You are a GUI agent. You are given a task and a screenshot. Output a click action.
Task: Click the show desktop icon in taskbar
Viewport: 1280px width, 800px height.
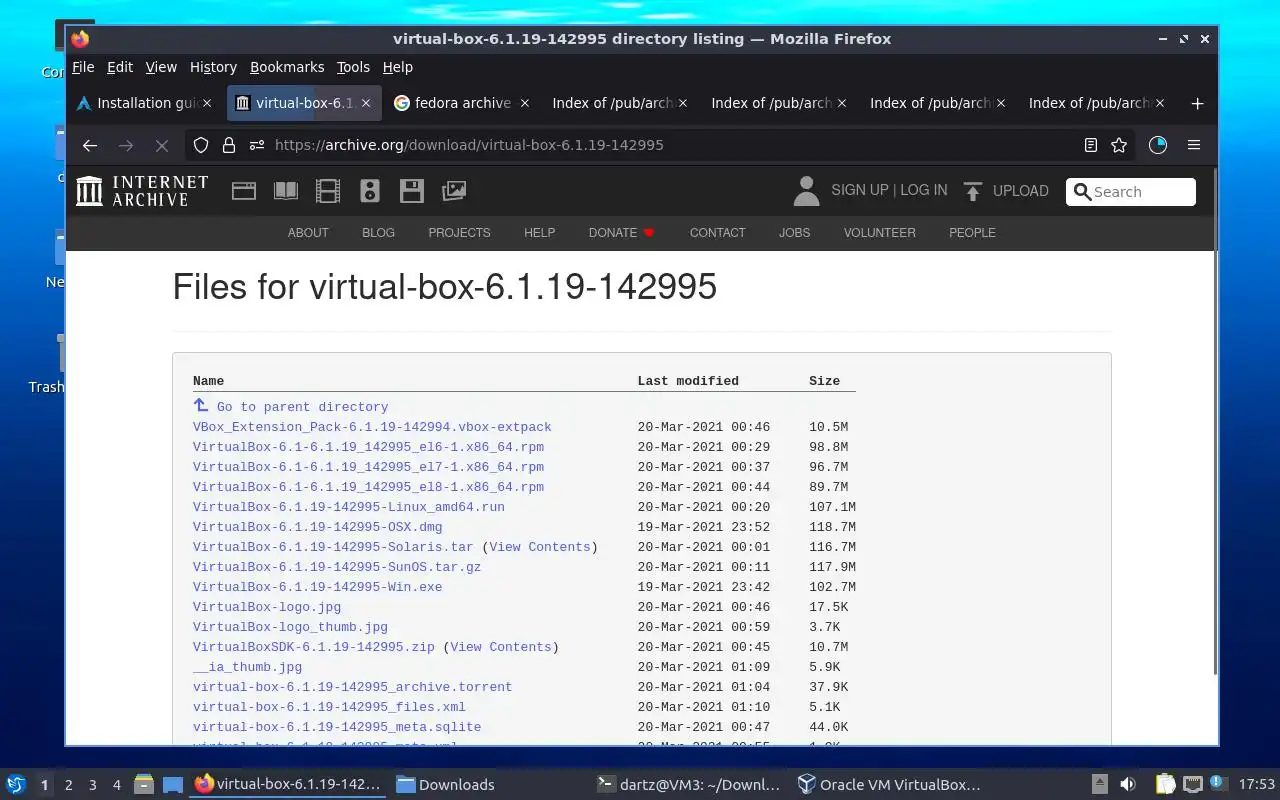click(x=173, y=785)
